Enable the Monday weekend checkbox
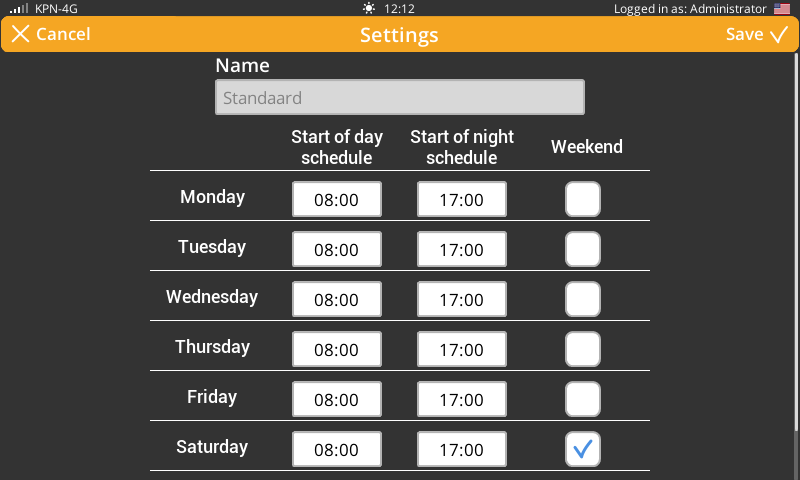This screenshot has width=800, height=480. (x=583, y=199)
